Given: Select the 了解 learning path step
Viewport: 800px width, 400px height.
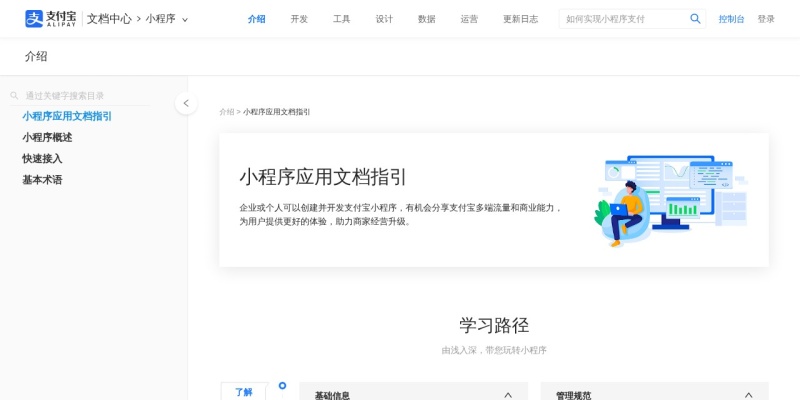Looking at the screenshot, I should click(x=244, y=392).
